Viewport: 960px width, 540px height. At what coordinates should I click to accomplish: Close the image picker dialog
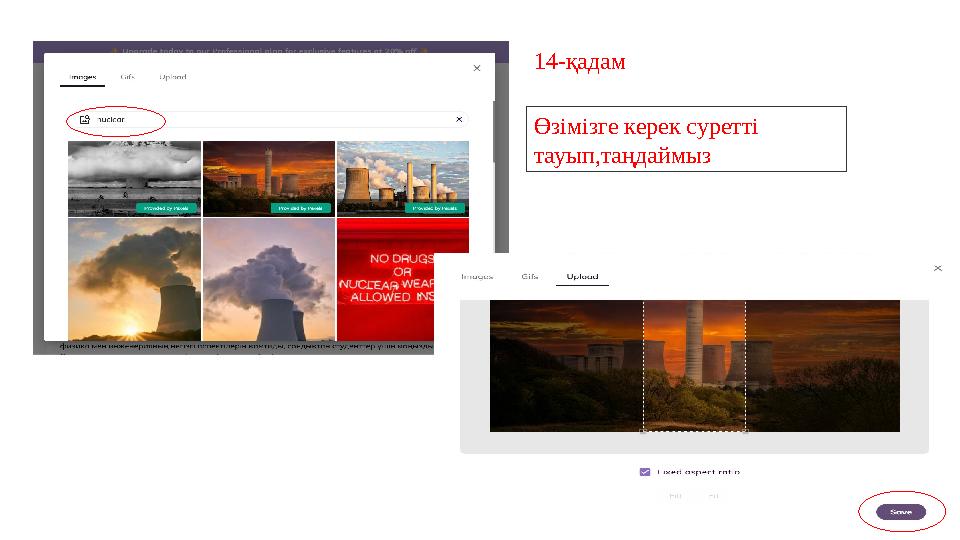(477, 68)
